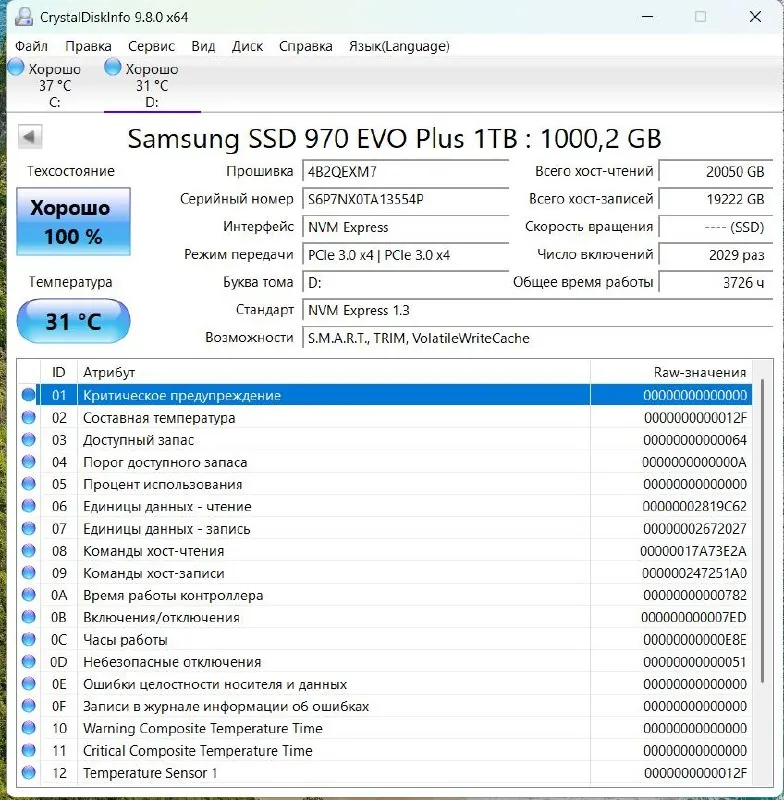Click status orb icon of row 02
The image size is (784, 800).
(29, 417)
